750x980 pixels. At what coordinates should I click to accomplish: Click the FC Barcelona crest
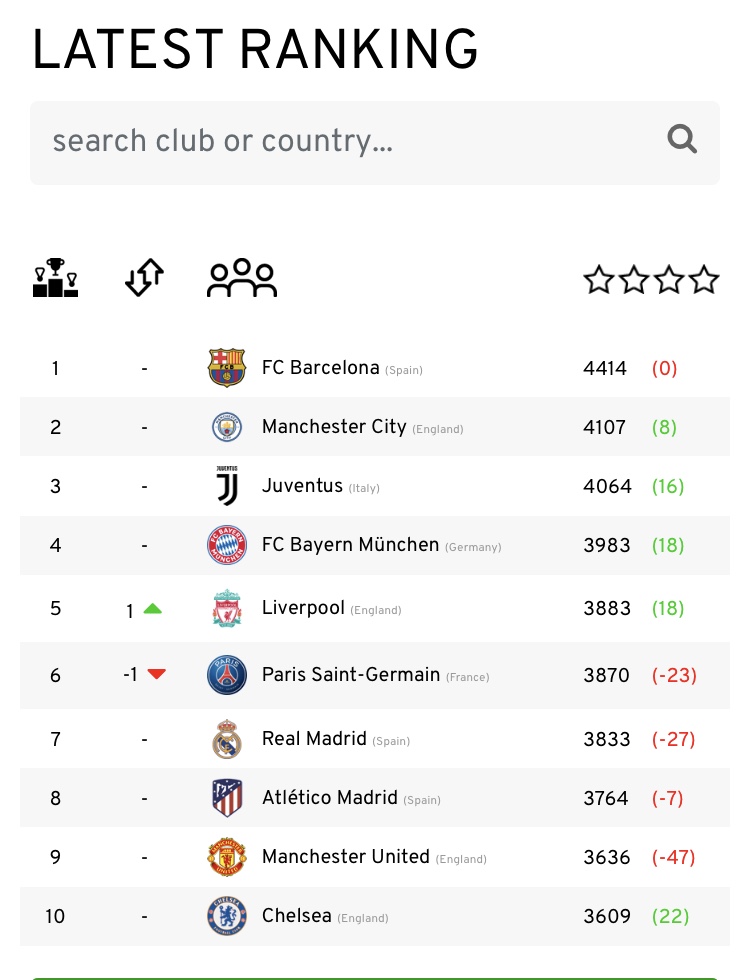click(x=227, y=368)
